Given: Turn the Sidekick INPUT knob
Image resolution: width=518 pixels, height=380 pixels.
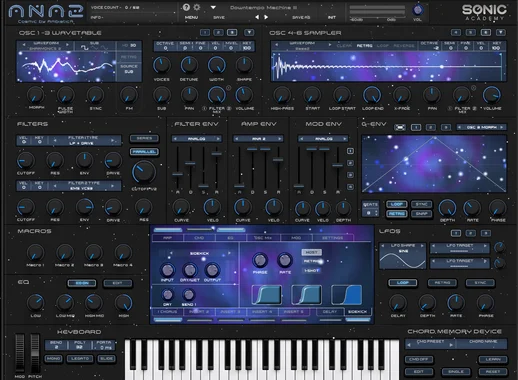Looking at the screenshot, I should coord(167,270).
